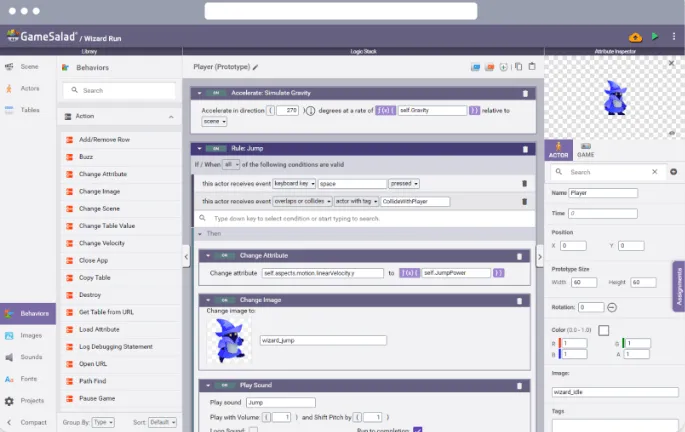This screenshot has width=685, height=432.
Task: Click the behaviors Search field
Action: click(x=119, y=90)
